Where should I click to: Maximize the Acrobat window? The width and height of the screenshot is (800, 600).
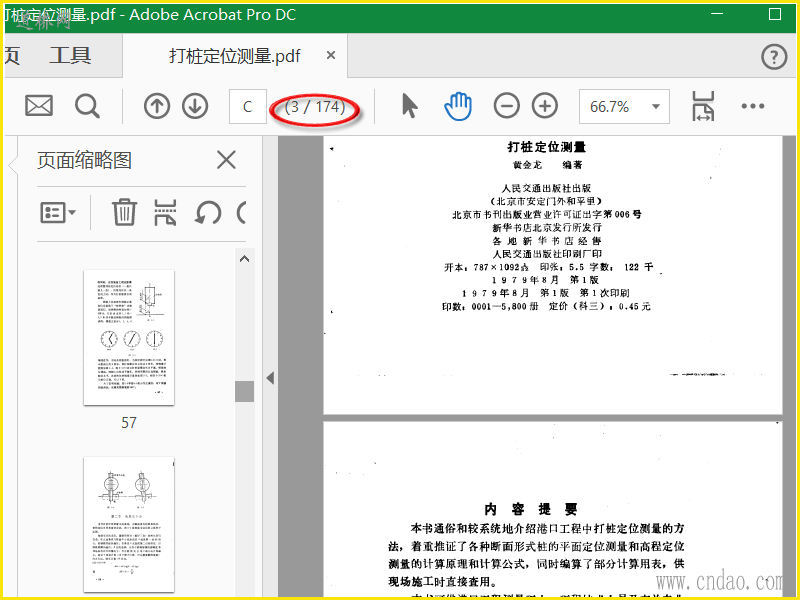pos(774,14)
